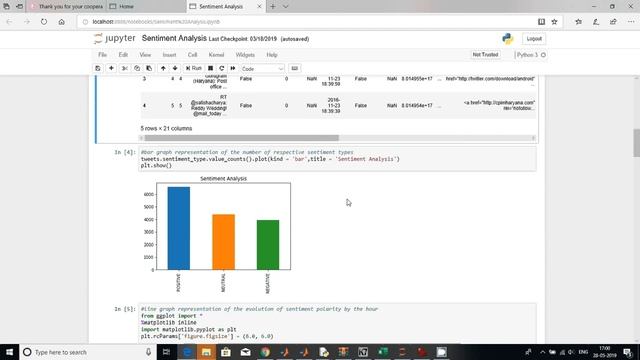The image size is (640, 360).
Task: Open Task View from taskbar
Action: point(166,352)
